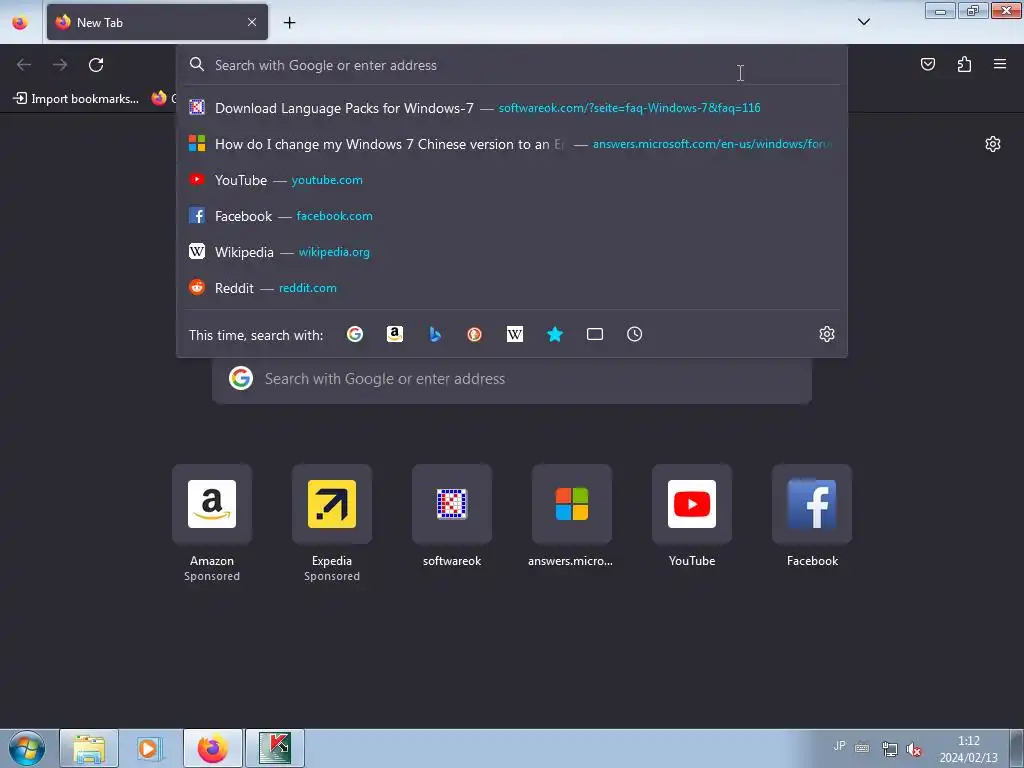Select the Facebook suggestion facebook.com

coord(511,216)
